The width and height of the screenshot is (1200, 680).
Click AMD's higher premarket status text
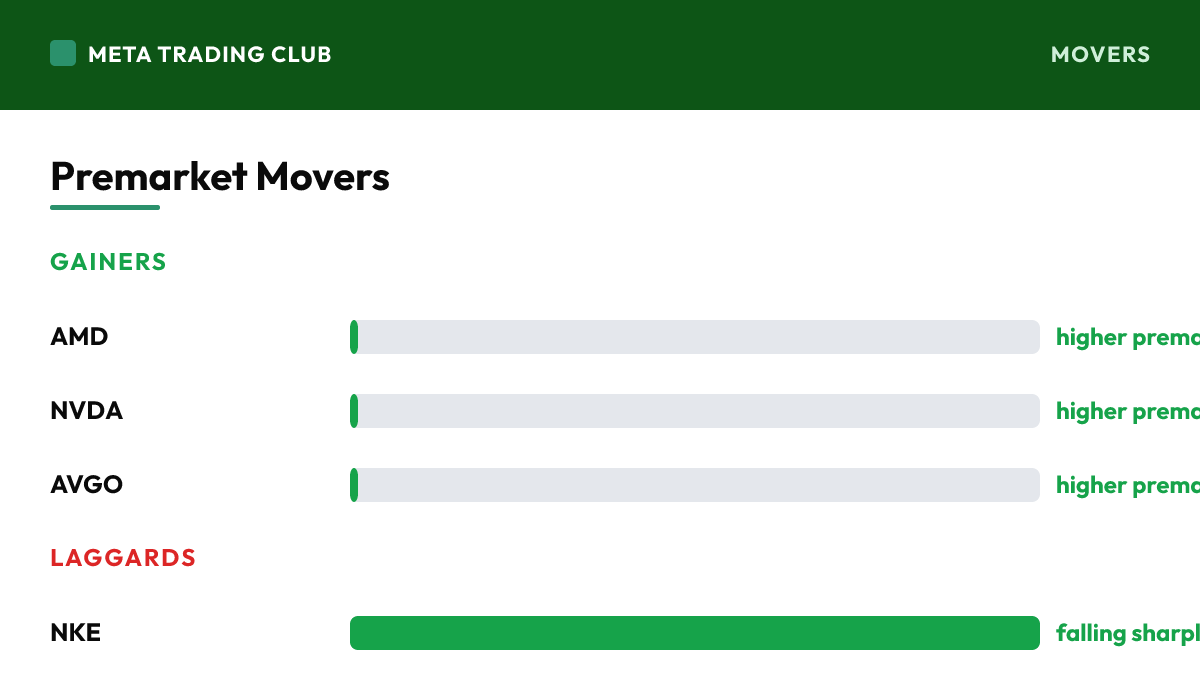[x=1128, y=337]
